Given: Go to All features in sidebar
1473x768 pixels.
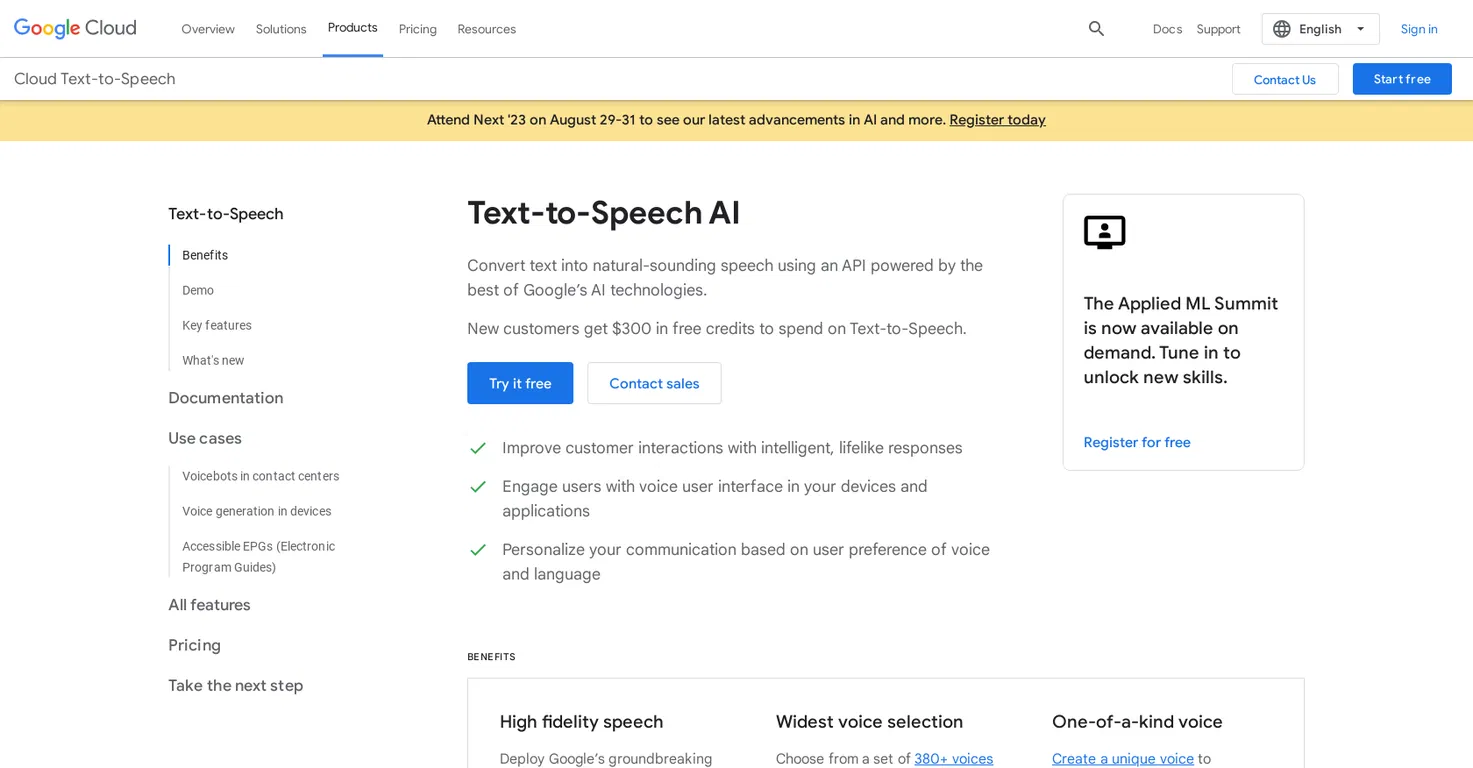Looking at the screenshot, I should [x=209, y=605].
